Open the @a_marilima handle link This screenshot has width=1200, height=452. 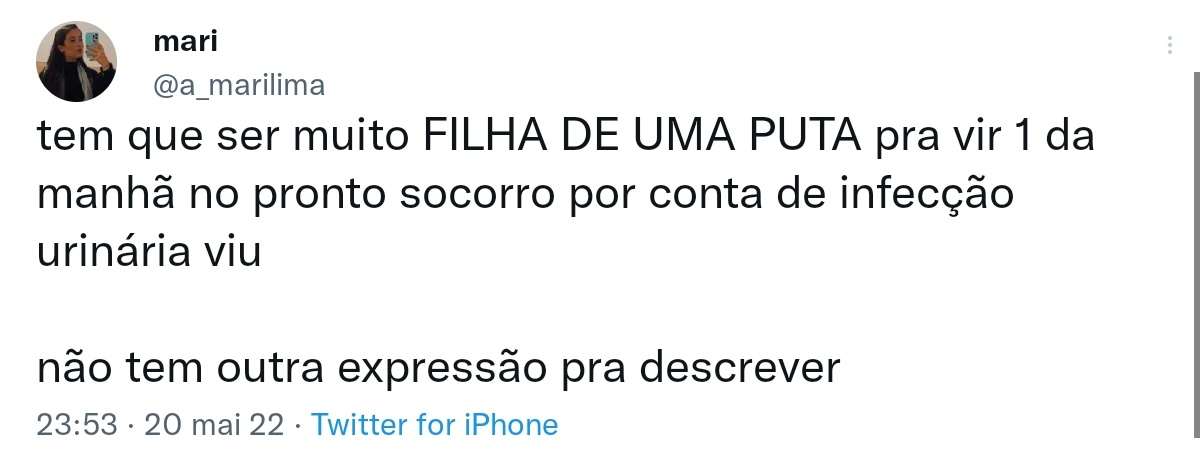point(239,86)
